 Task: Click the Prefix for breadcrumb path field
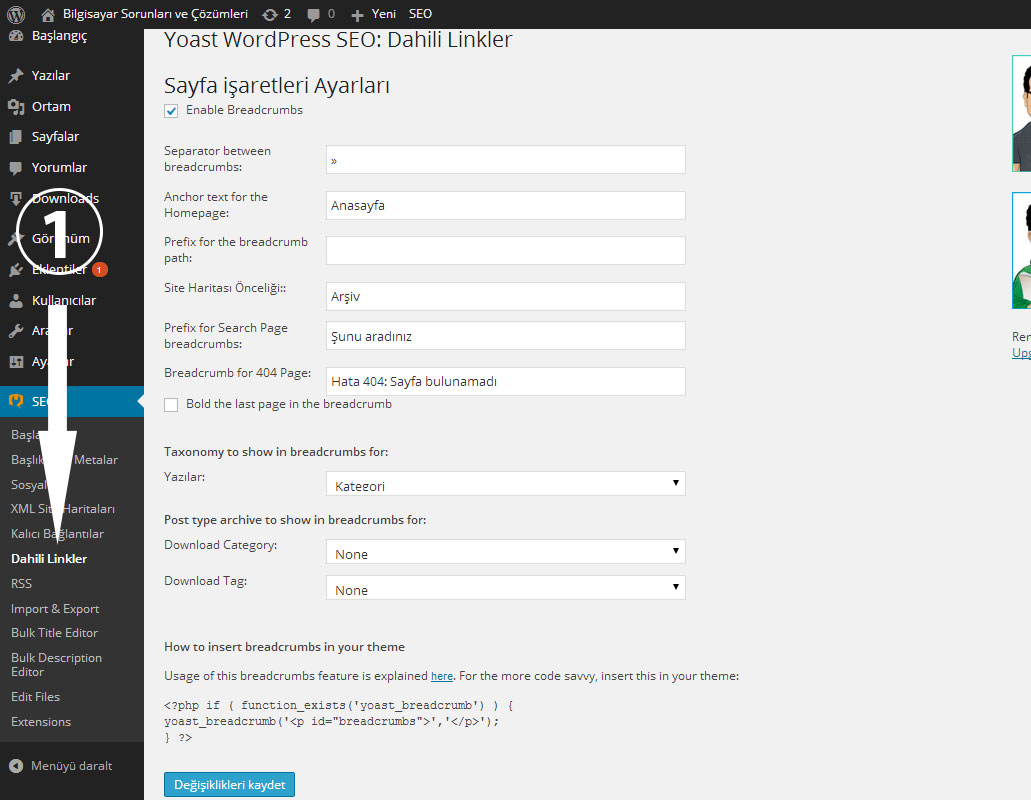coord(506,250)
